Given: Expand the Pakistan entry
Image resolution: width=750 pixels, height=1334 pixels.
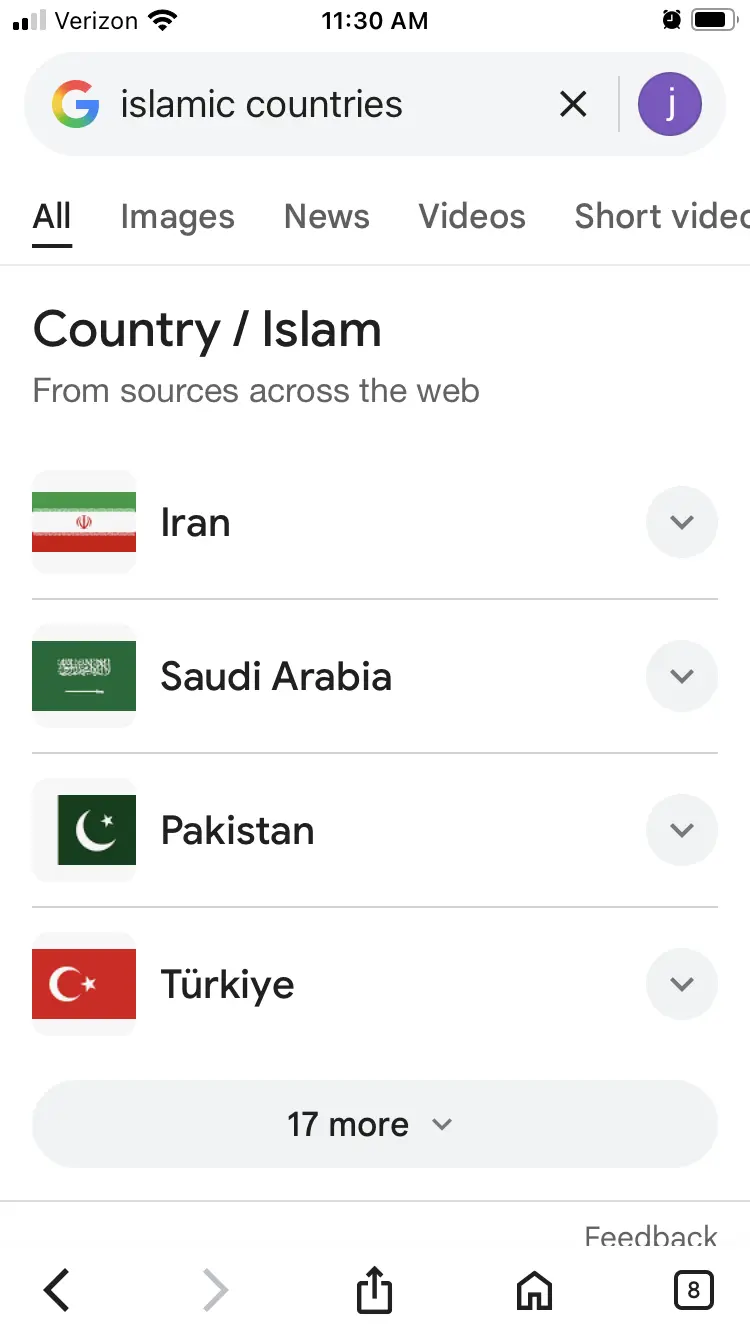Looking at the screenshot, I should tap(682, 830).
